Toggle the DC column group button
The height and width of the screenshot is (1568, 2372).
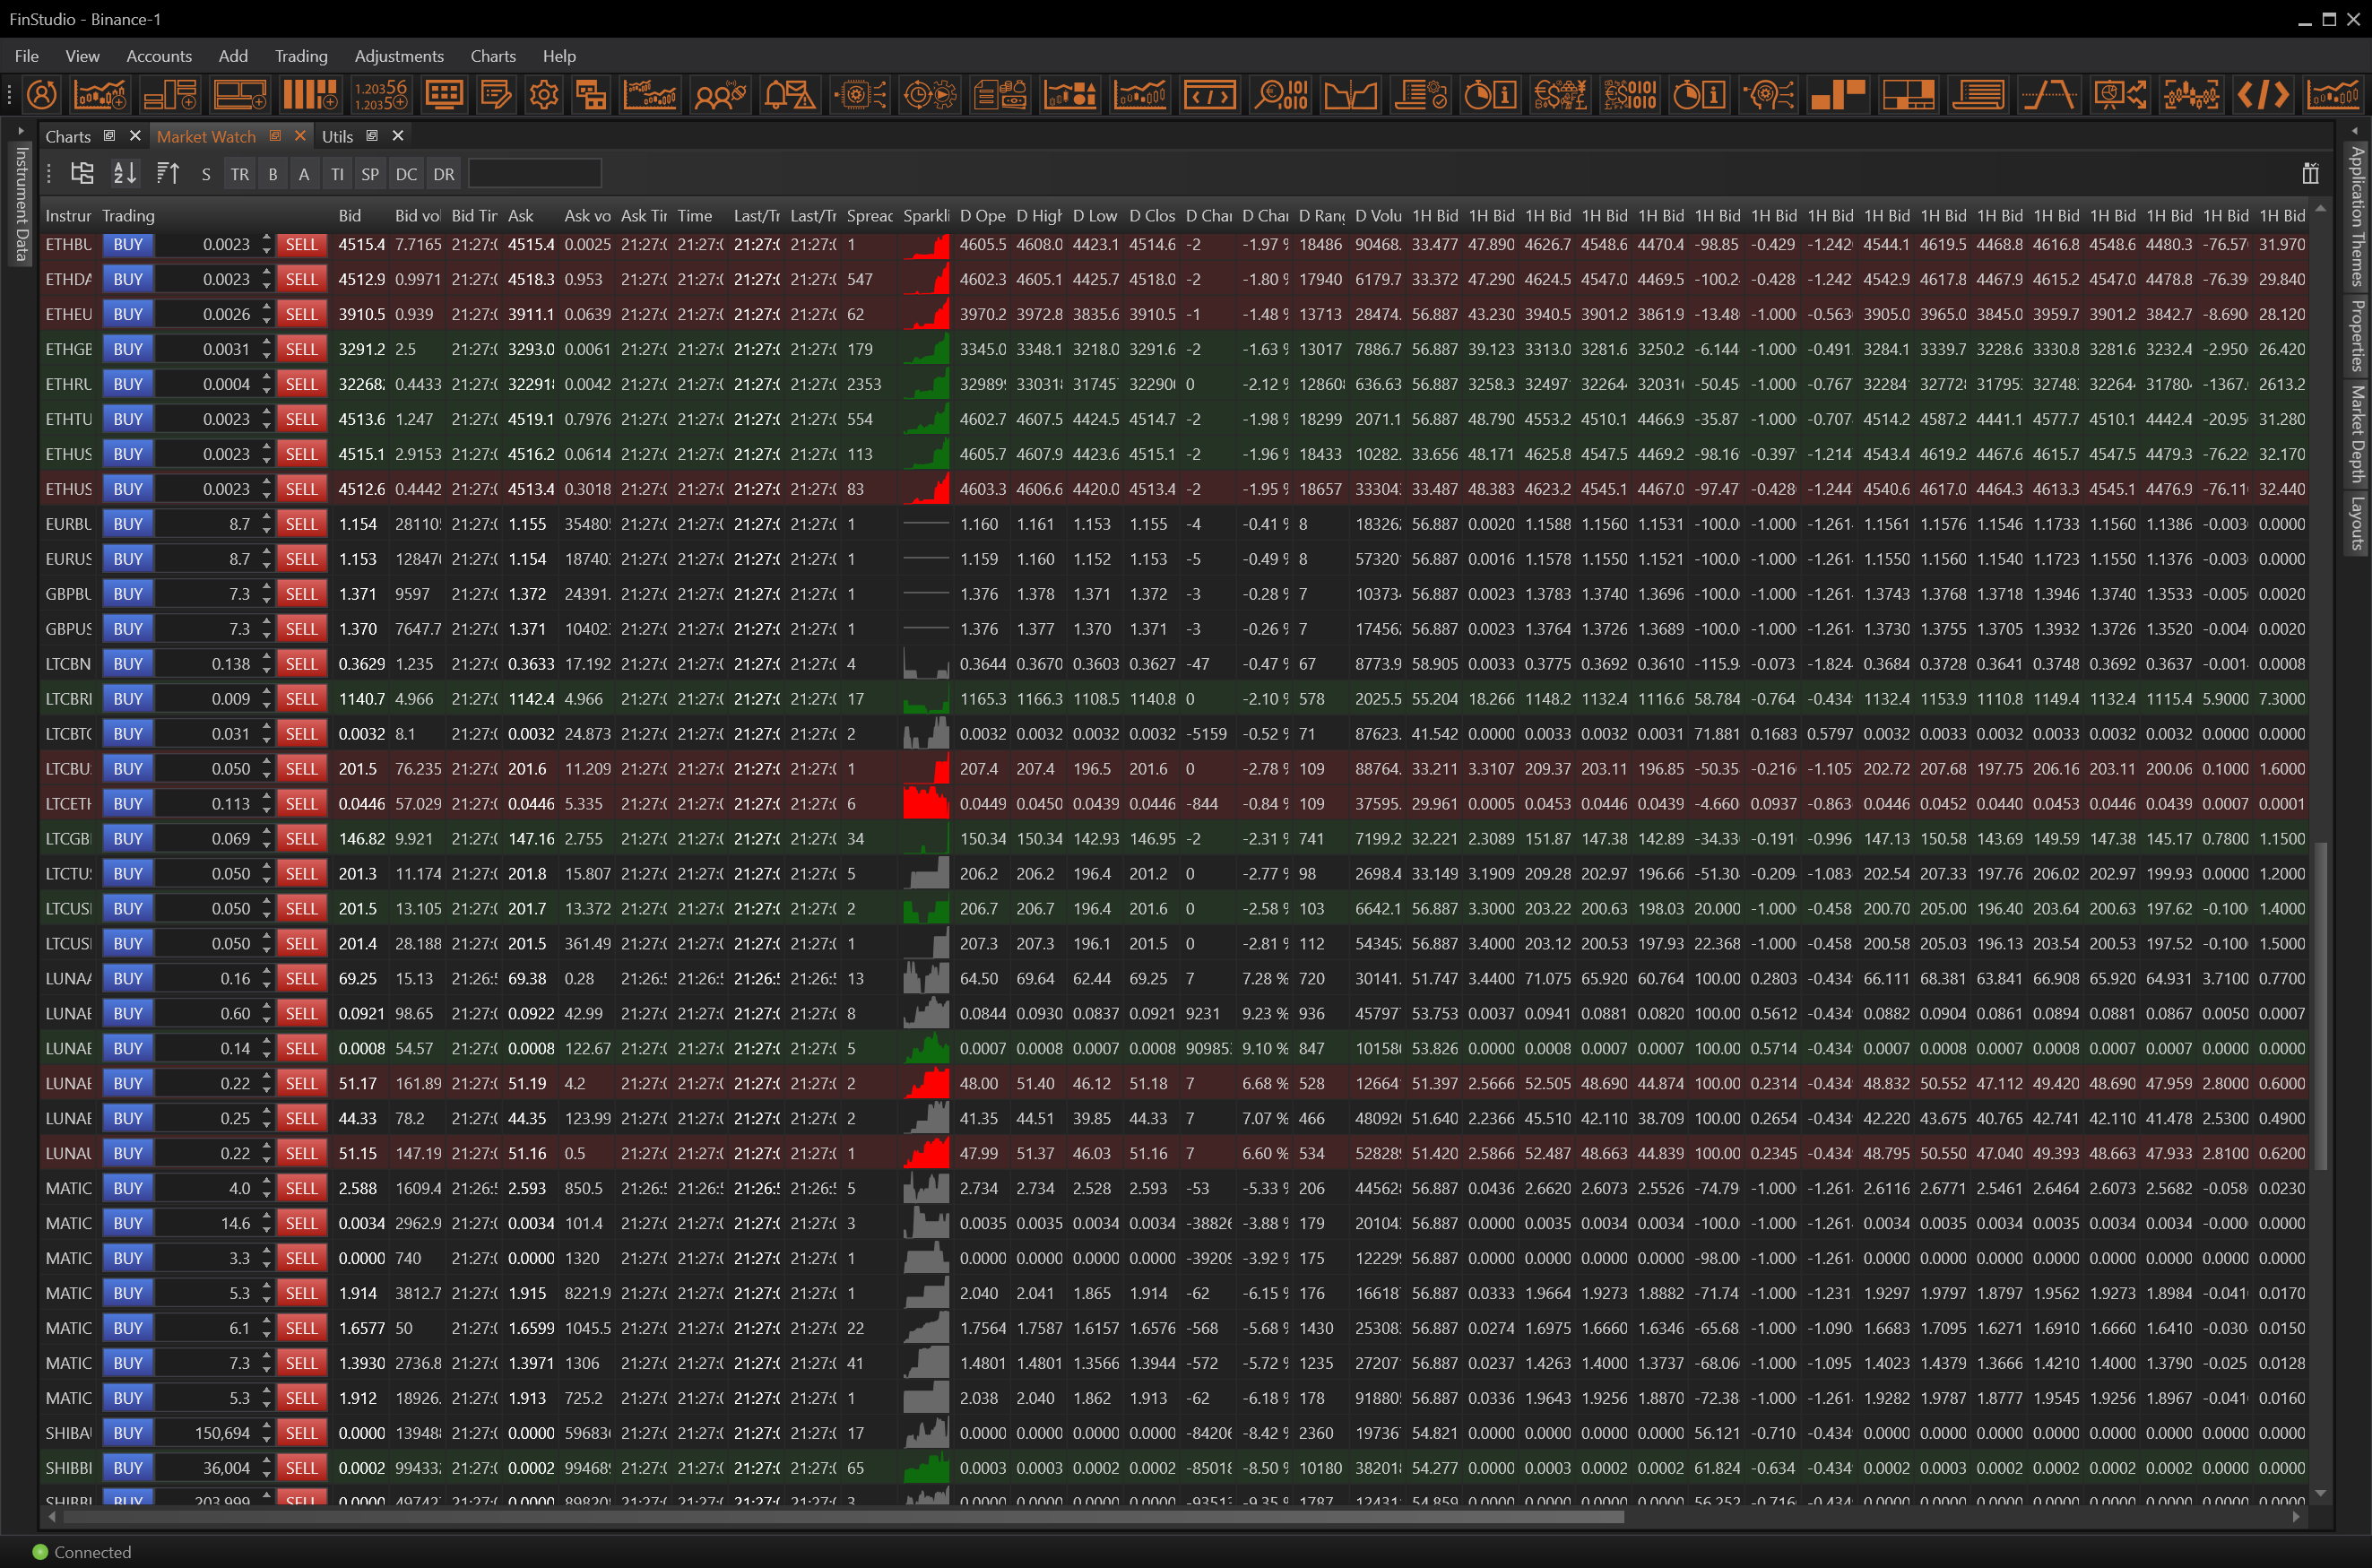(x=406, y=174)
